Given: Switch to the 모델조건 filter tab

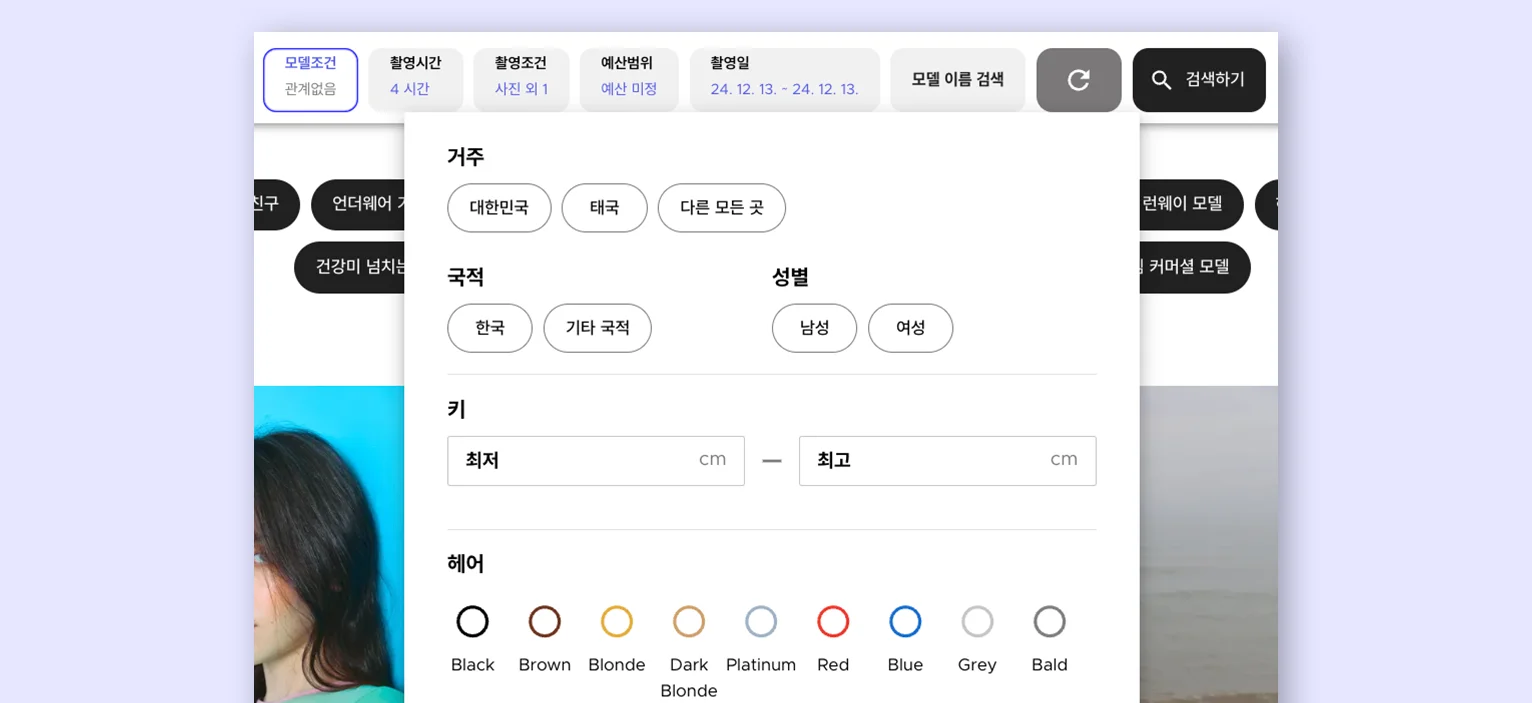Looking at the screenshot, I should tap(310, 79).
